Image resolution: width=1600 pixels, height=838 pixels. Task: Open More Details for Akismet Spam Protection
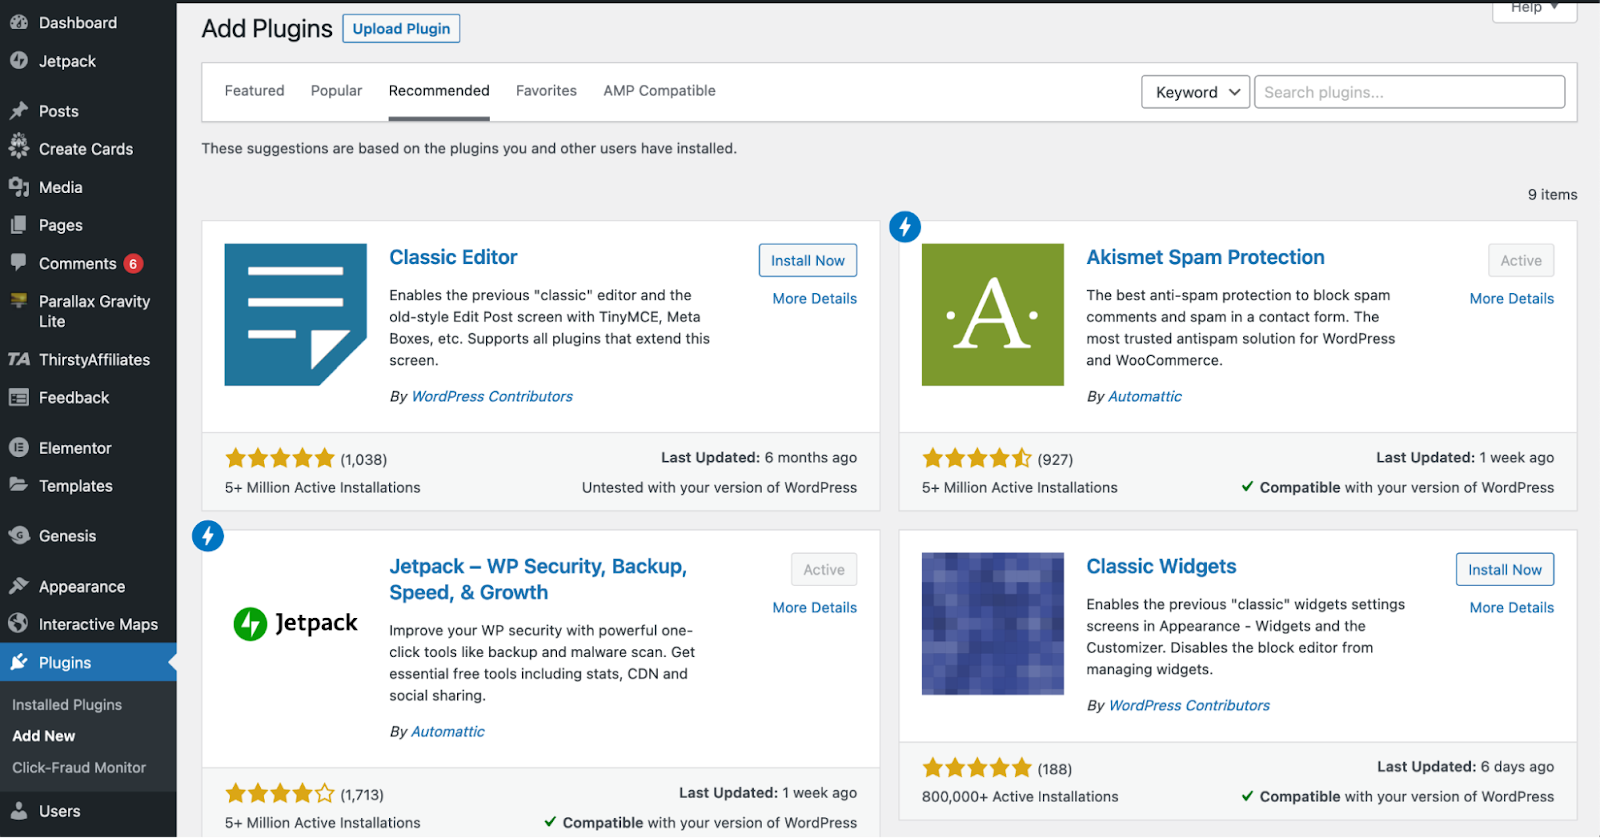[1511, 299]
